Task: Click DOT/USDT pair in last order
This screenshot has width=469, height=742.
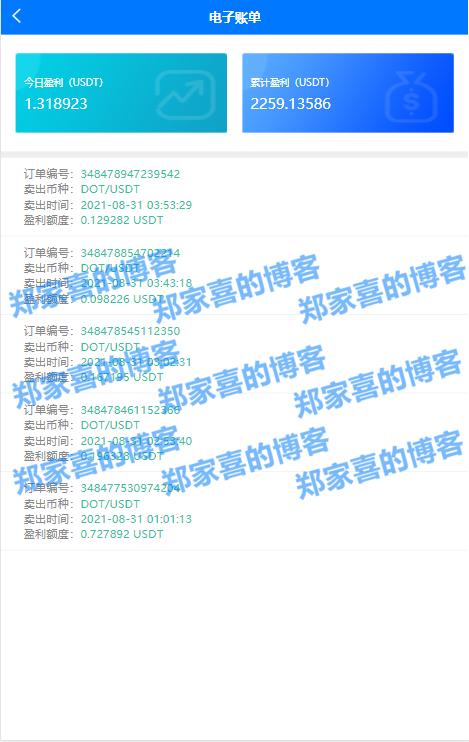Action: click(110, 504)
